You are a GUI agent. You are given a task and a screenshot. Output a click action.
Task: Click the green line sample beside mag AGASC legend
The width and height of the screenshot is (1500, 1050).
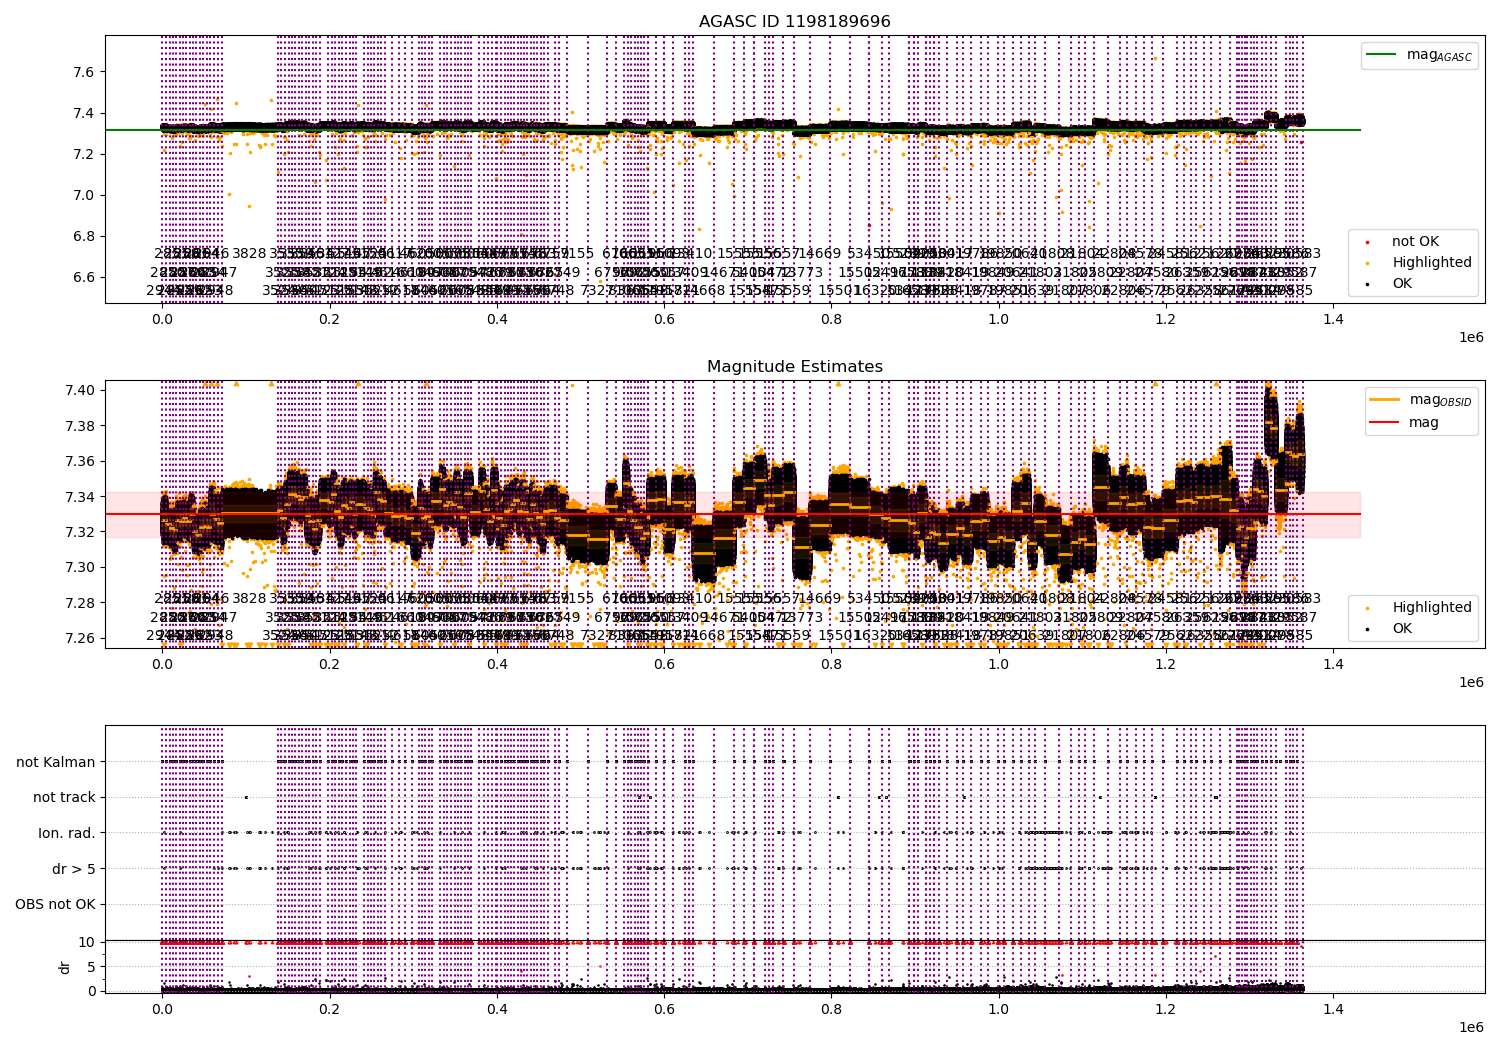click(1382, 55)
